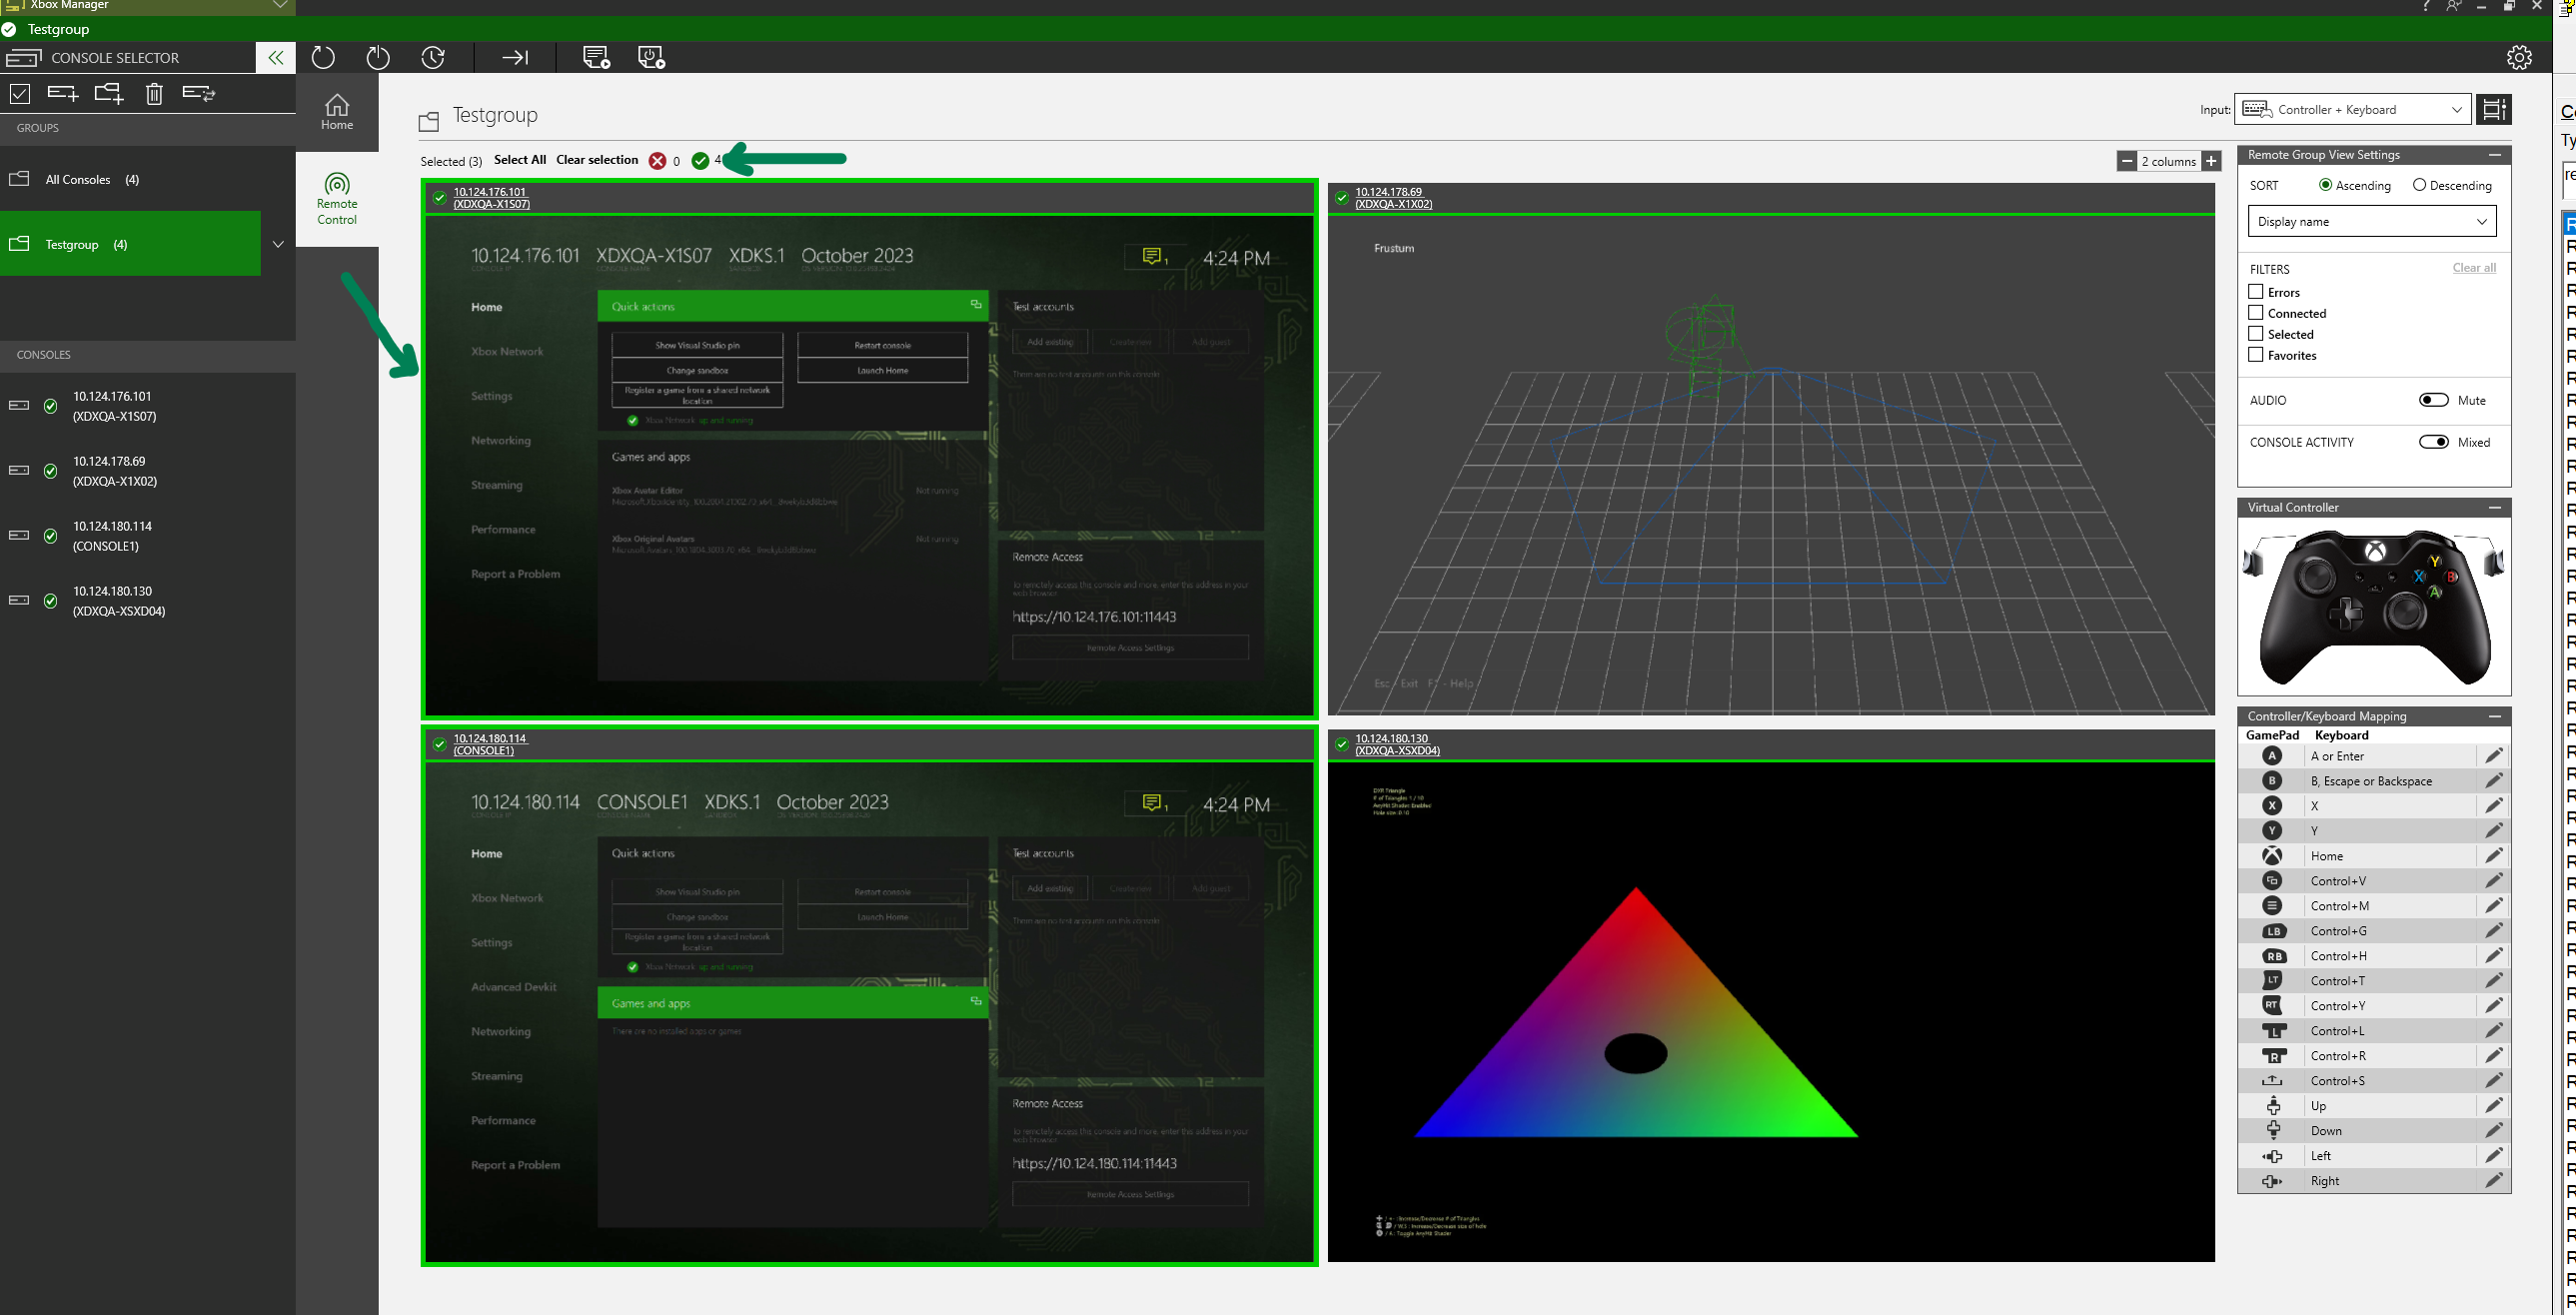Enable the Errors filter checkbox
This screenshot has height=1315, width=2576.
(x=2256, y=292)
